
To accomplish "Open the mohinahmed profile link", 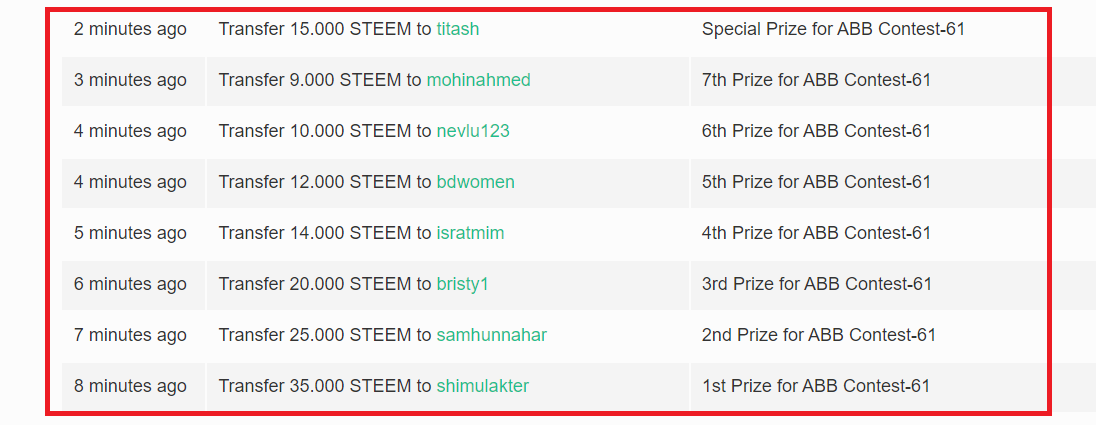I will [478, 80].
